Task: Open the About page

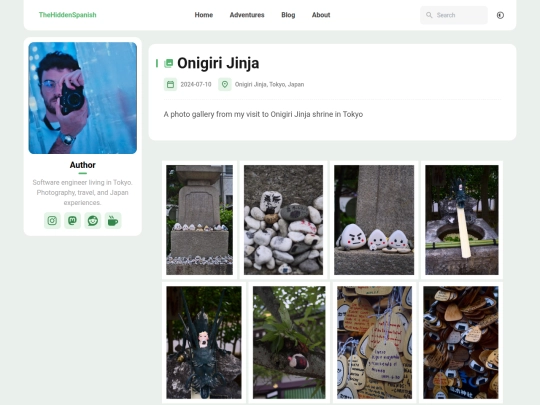Action: (321, 15)
